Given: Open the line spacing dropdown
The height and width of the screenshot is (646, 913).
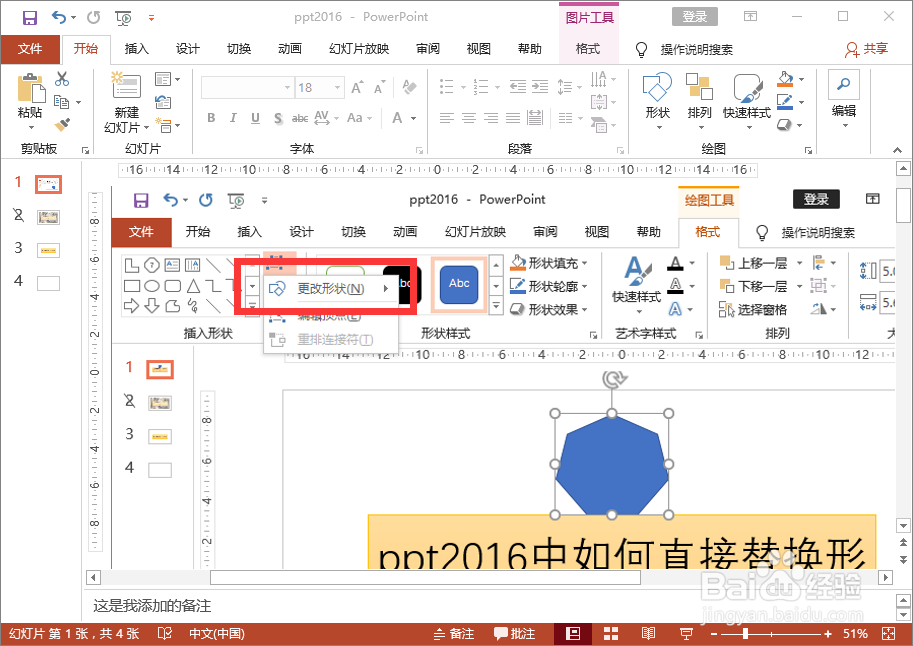Looking at the screenshot, I should (x=569, y=87).
